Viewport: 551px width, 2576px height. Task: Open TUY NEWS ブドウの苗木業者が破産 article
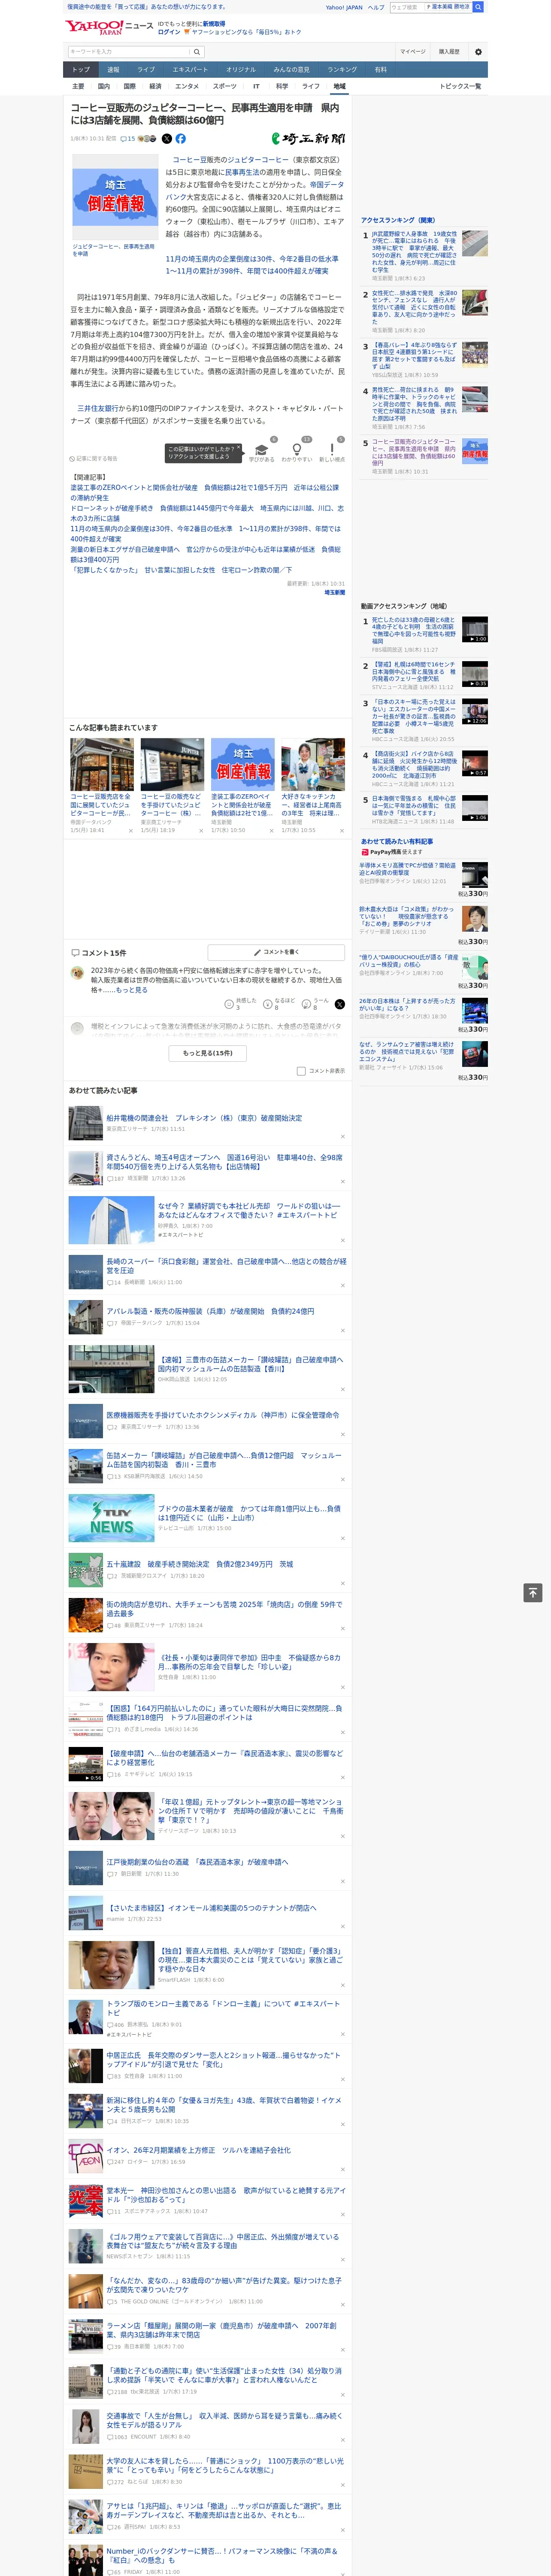pyautogui.click(x=249, y=1512)
